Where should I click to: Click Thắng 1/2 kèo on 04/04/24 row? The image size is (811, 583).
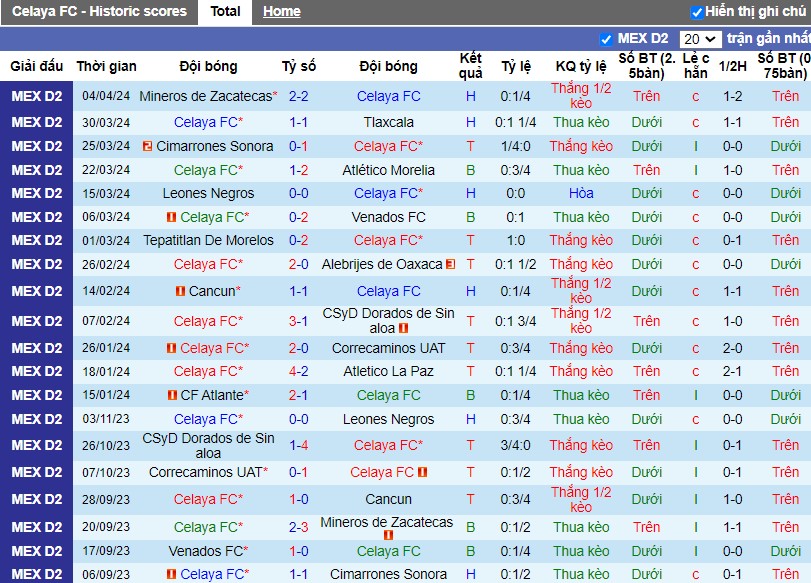coord(581,96)
